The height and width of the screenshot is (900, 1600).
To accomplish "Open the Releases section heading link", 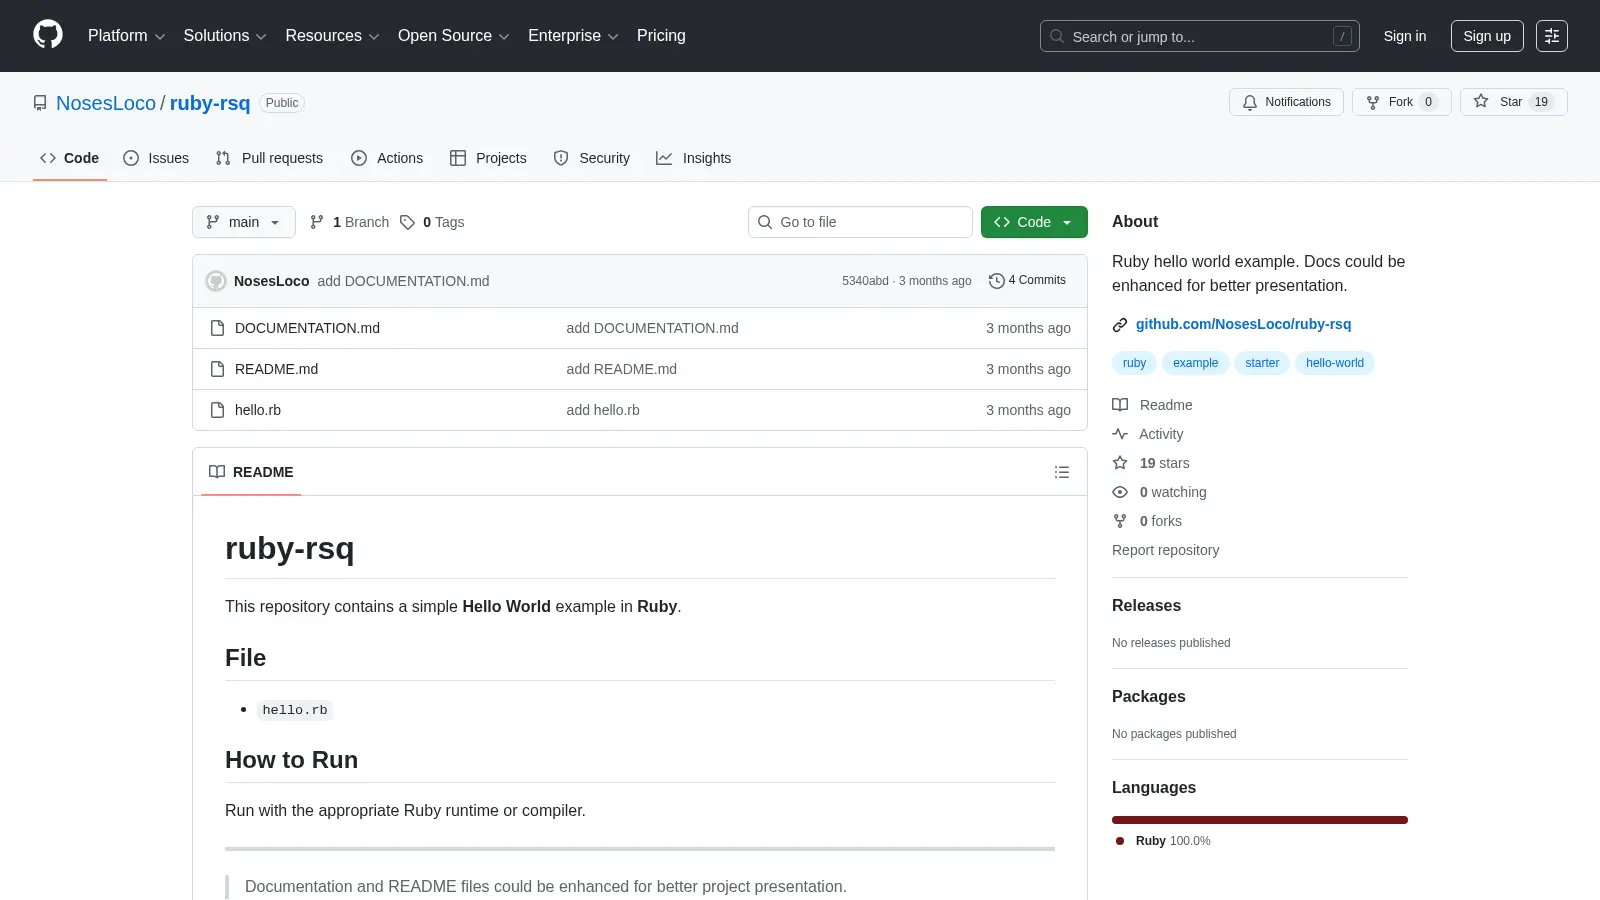I will coord(1146,606).
